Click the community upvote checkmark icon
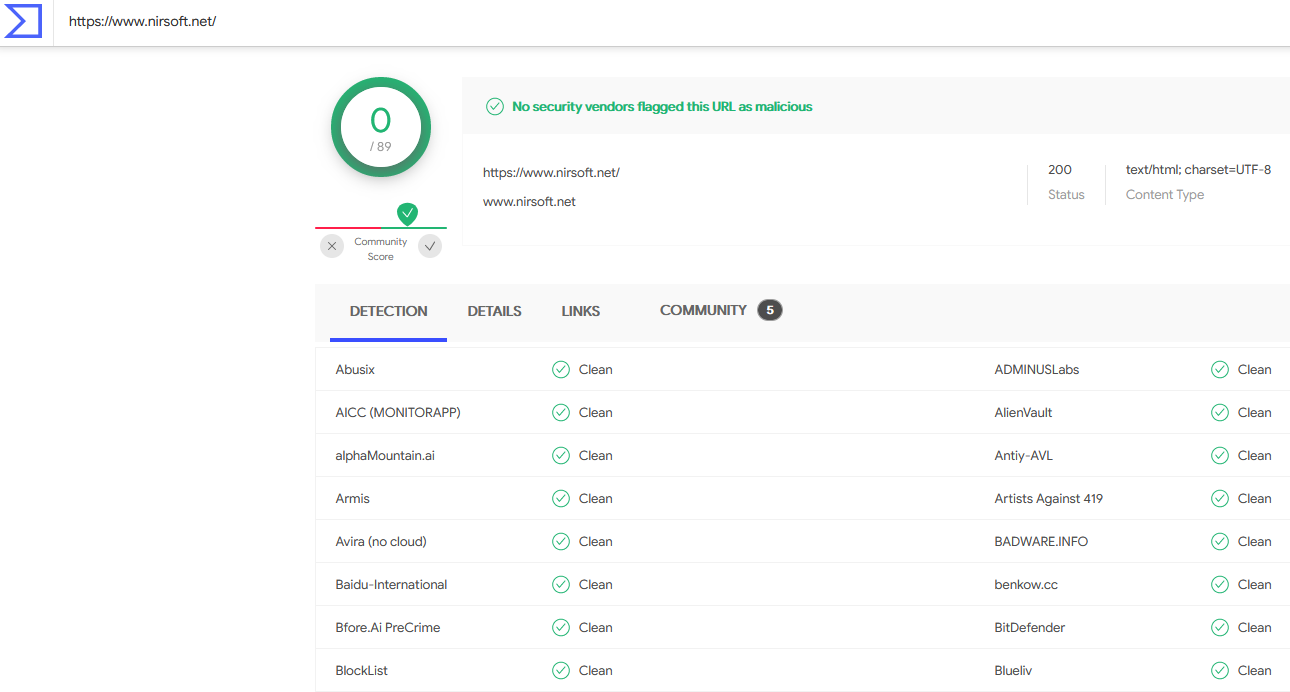The image size is (1290, 692). point(430,246)
